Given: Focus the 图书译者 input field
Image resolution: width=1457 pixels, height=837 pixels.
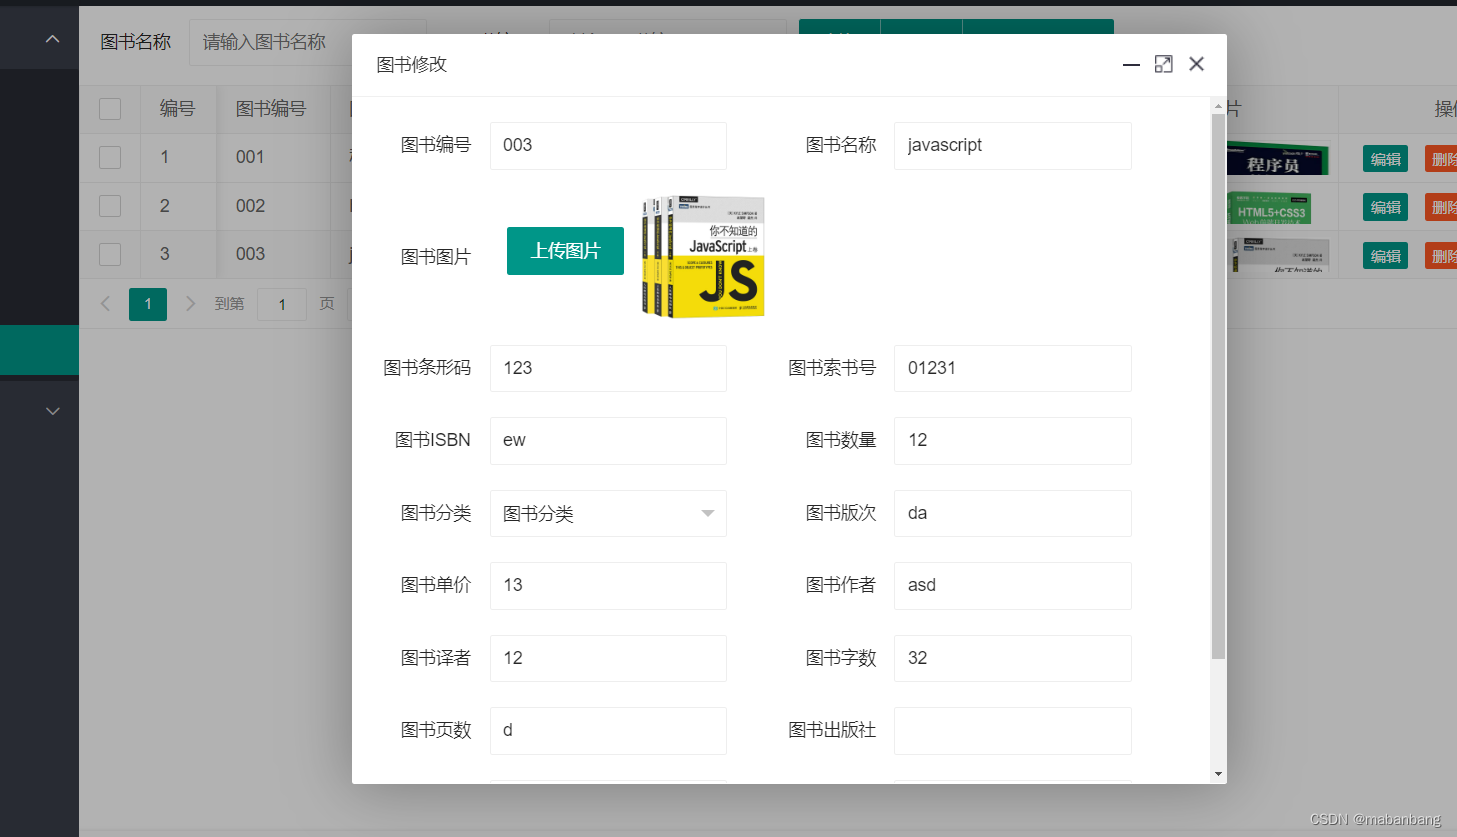Looking at the screenshot, I should click(608, 658).
